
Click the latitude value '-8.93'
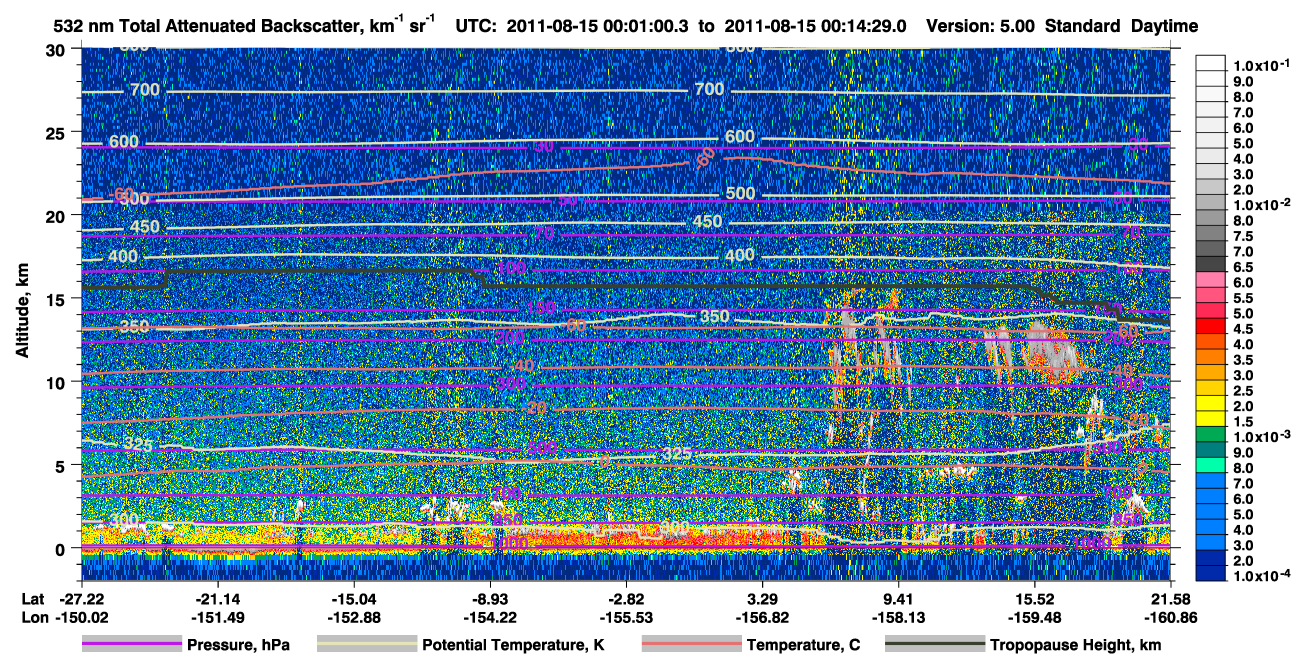(490, 597)
